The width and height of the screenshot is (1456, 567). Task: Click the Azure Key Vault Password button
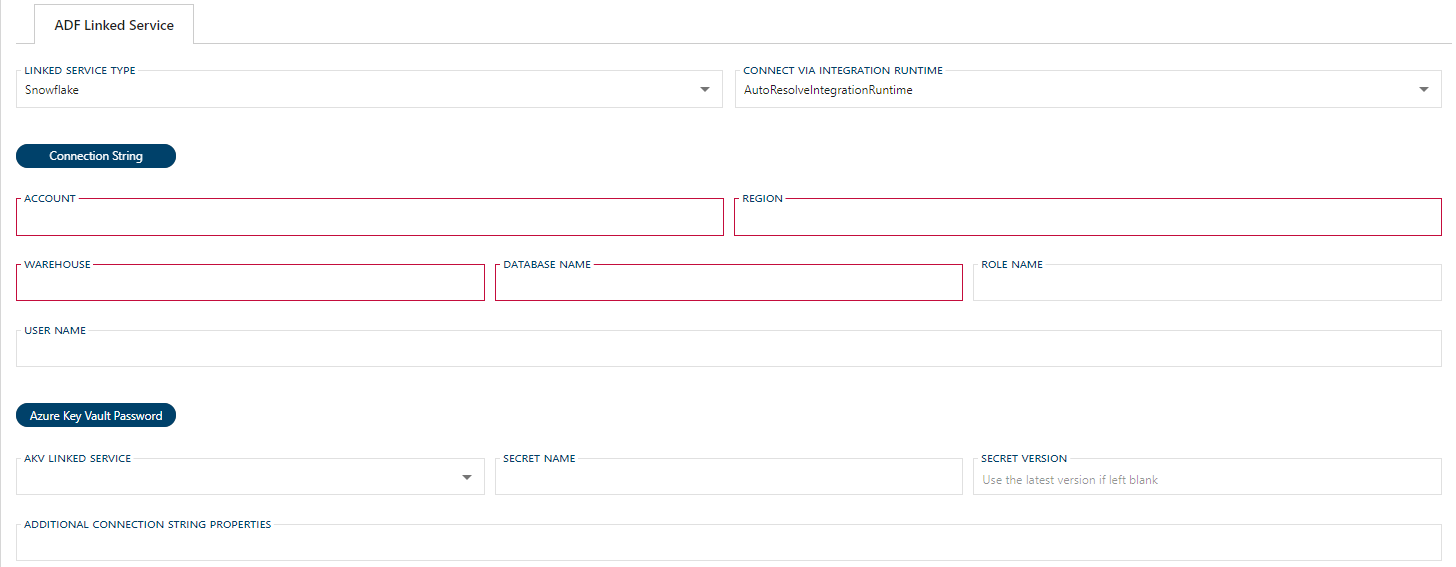point(96,416)
